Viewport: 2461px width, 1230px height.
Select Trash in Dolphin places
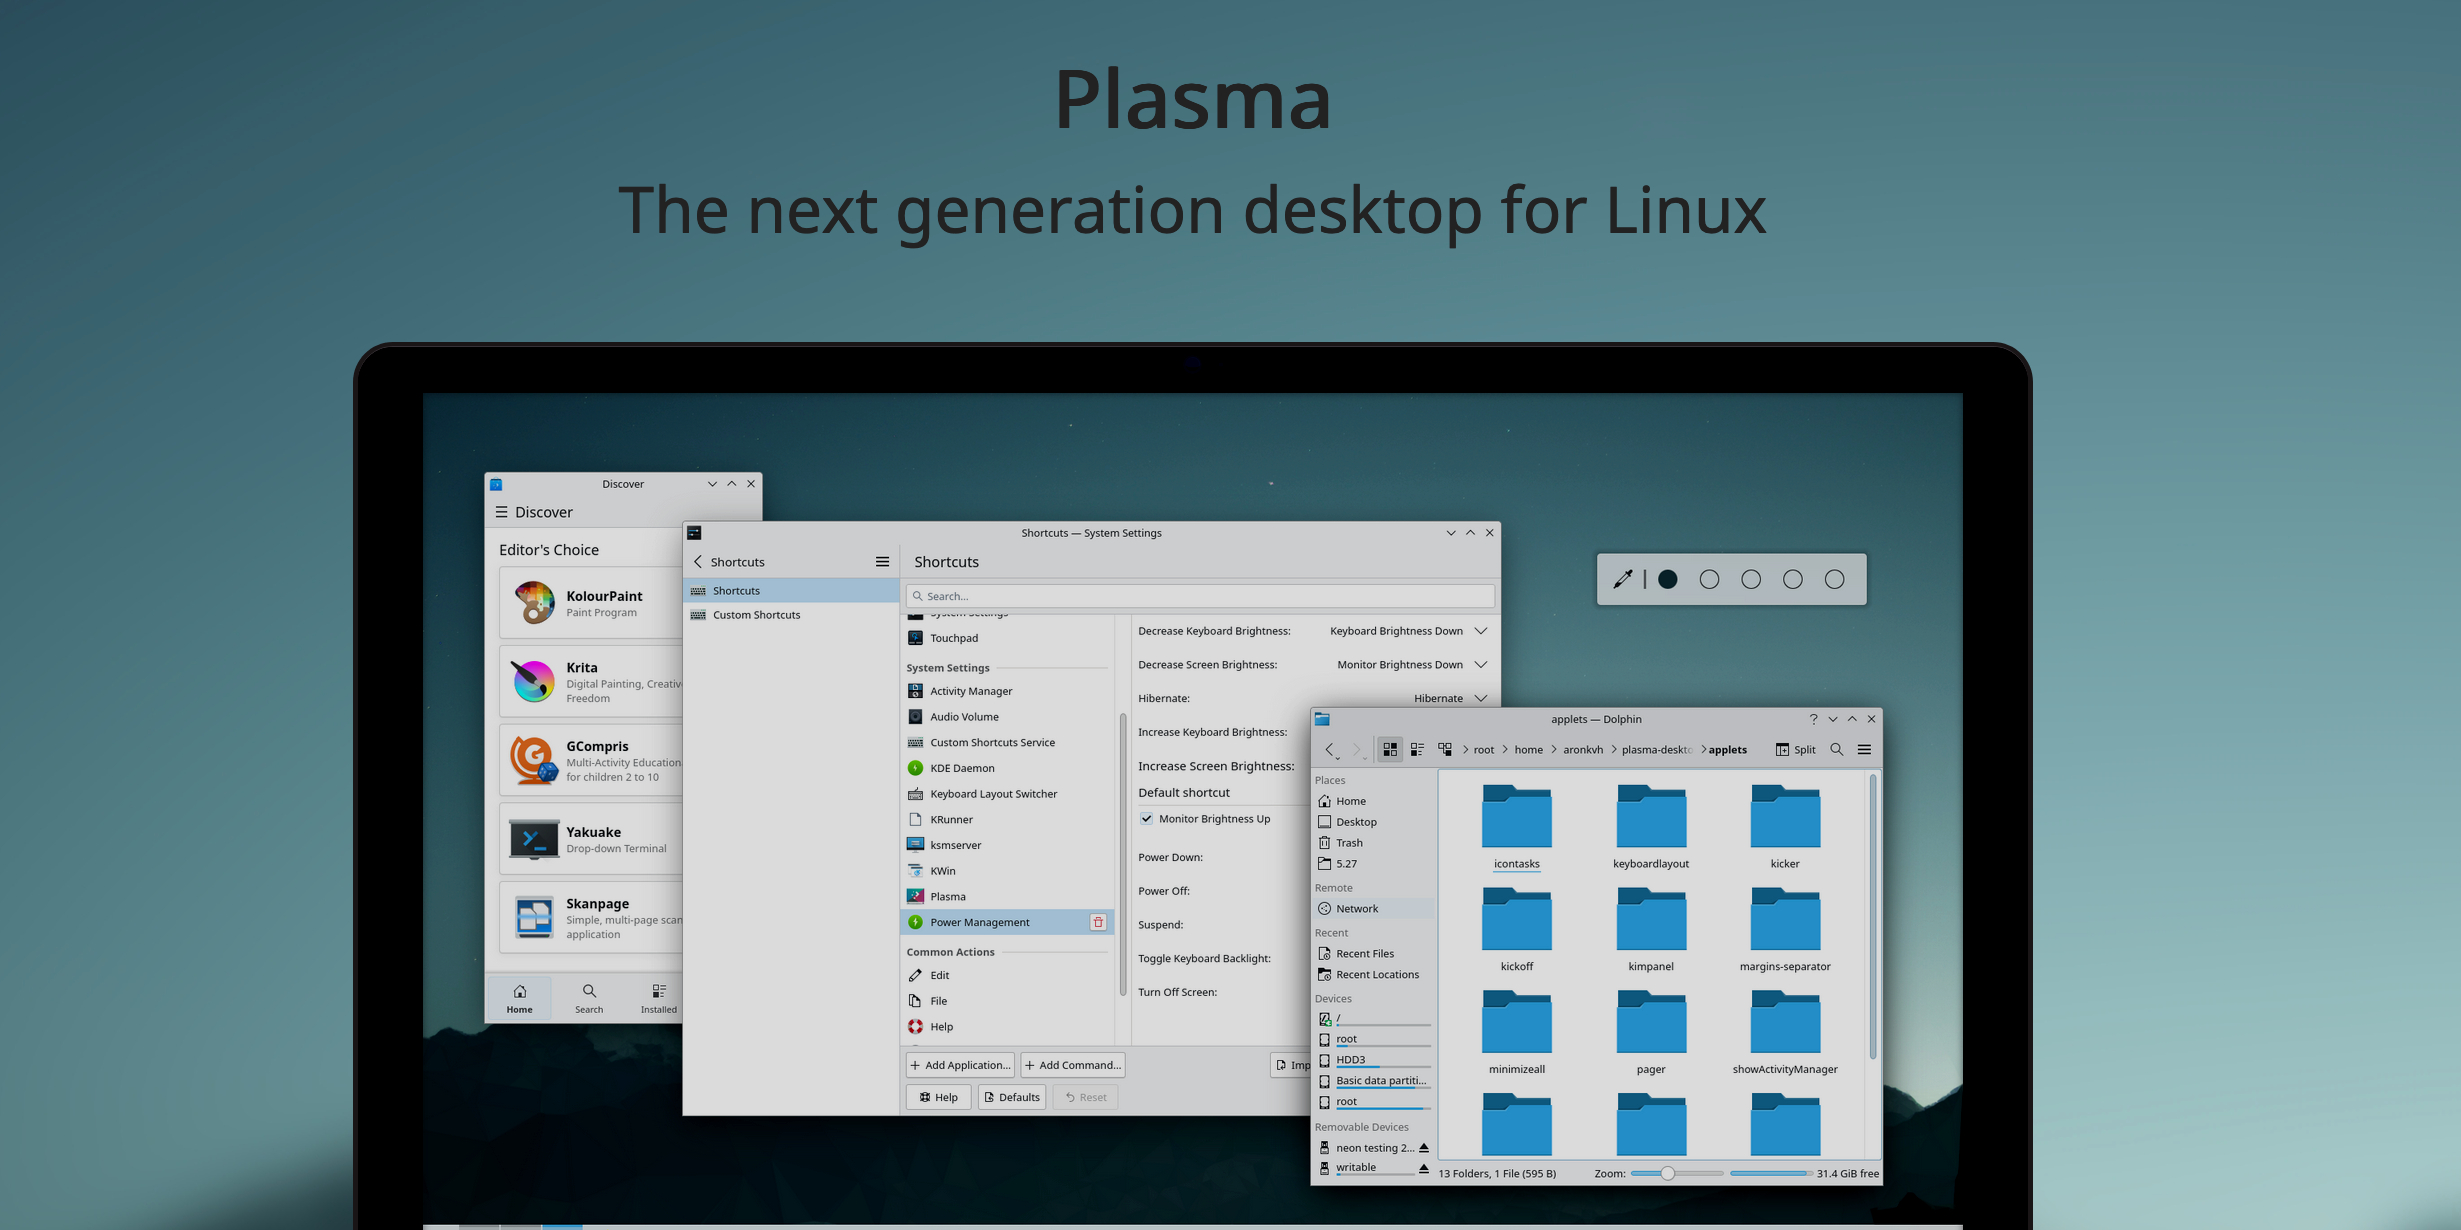pos(1374,843)
